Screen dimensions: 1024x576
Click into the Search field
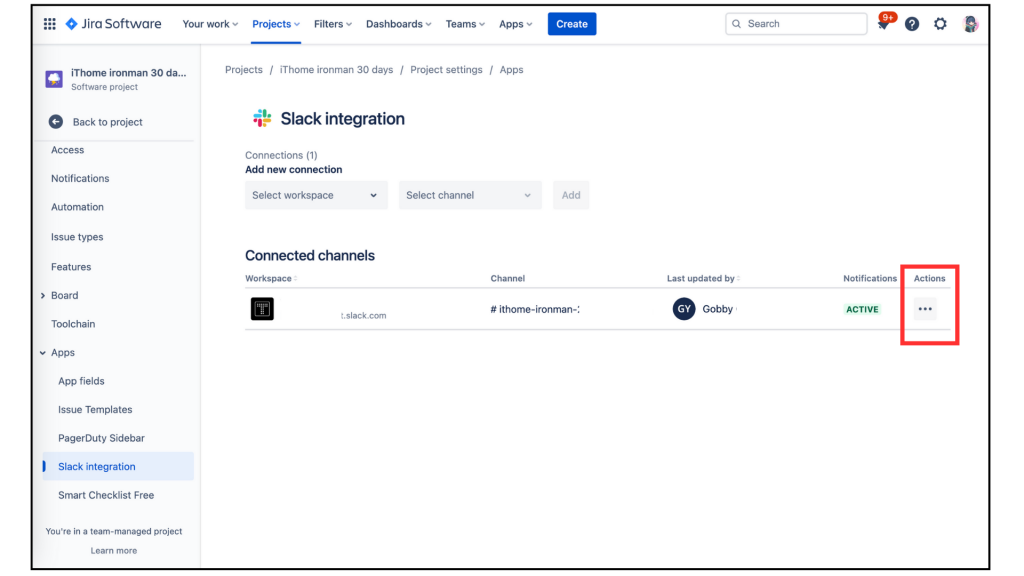796,24
